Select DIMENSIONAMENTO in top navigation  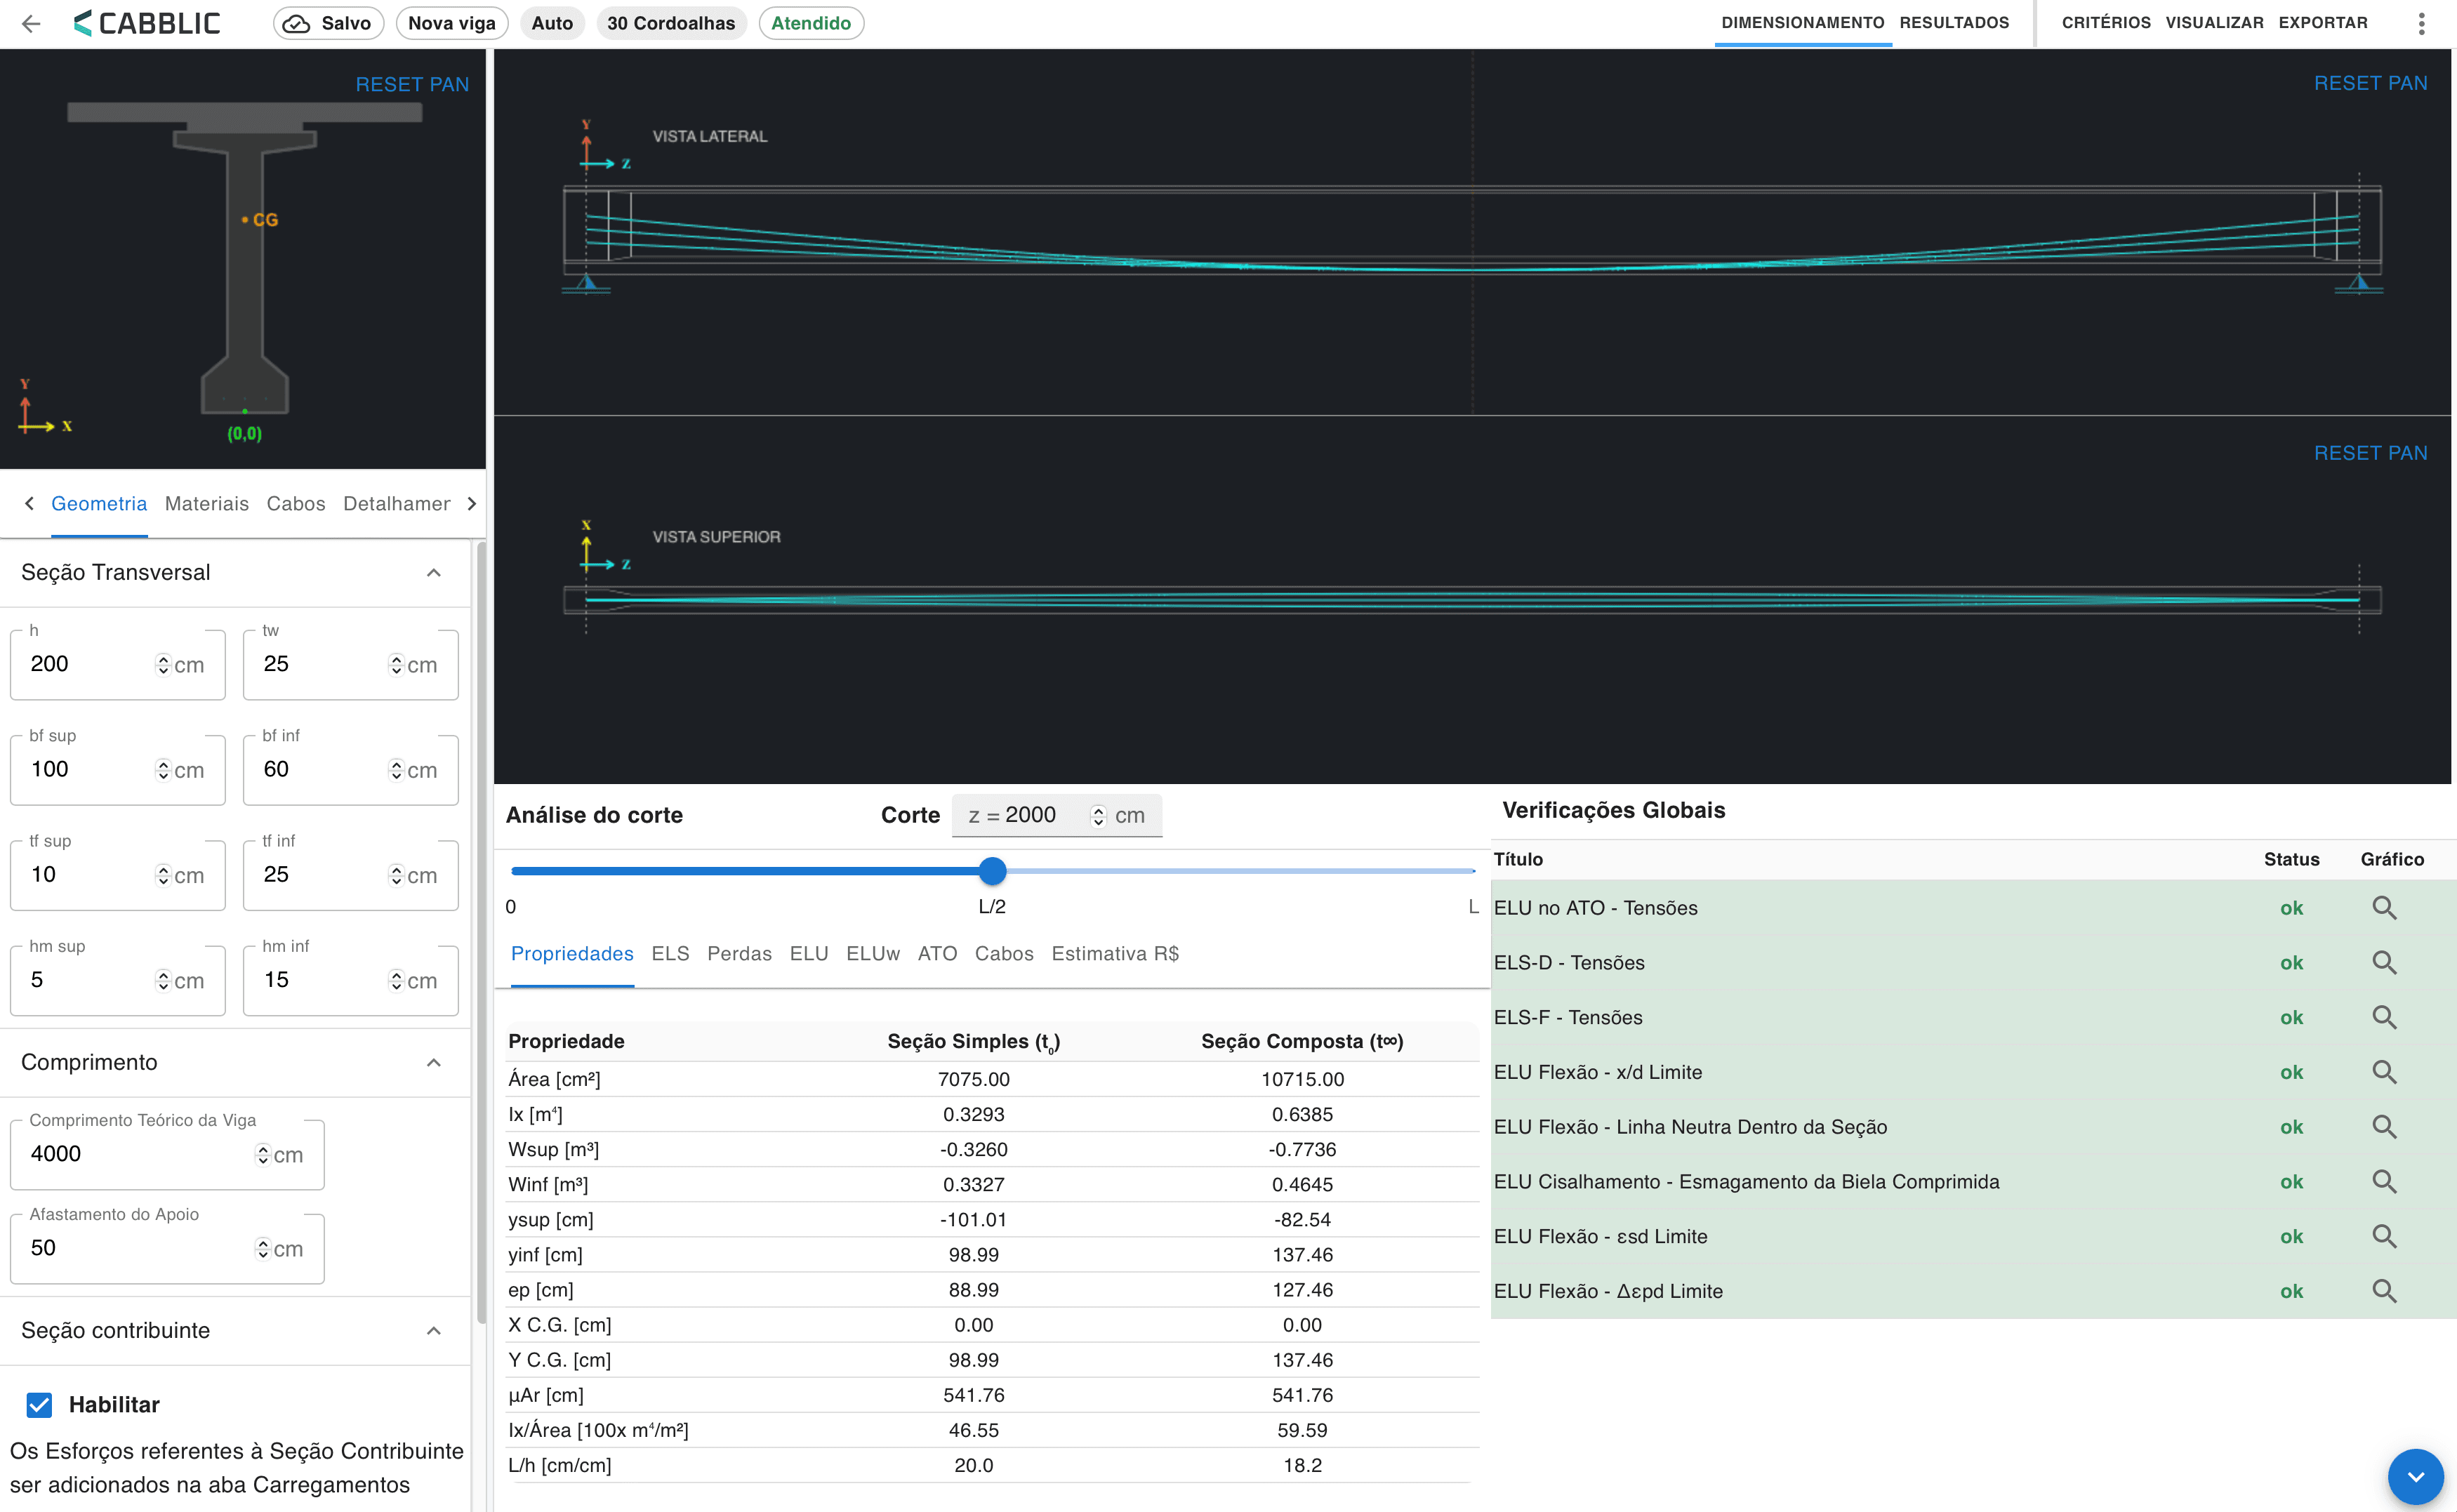pyautogui.click(x=1802, y=23)
